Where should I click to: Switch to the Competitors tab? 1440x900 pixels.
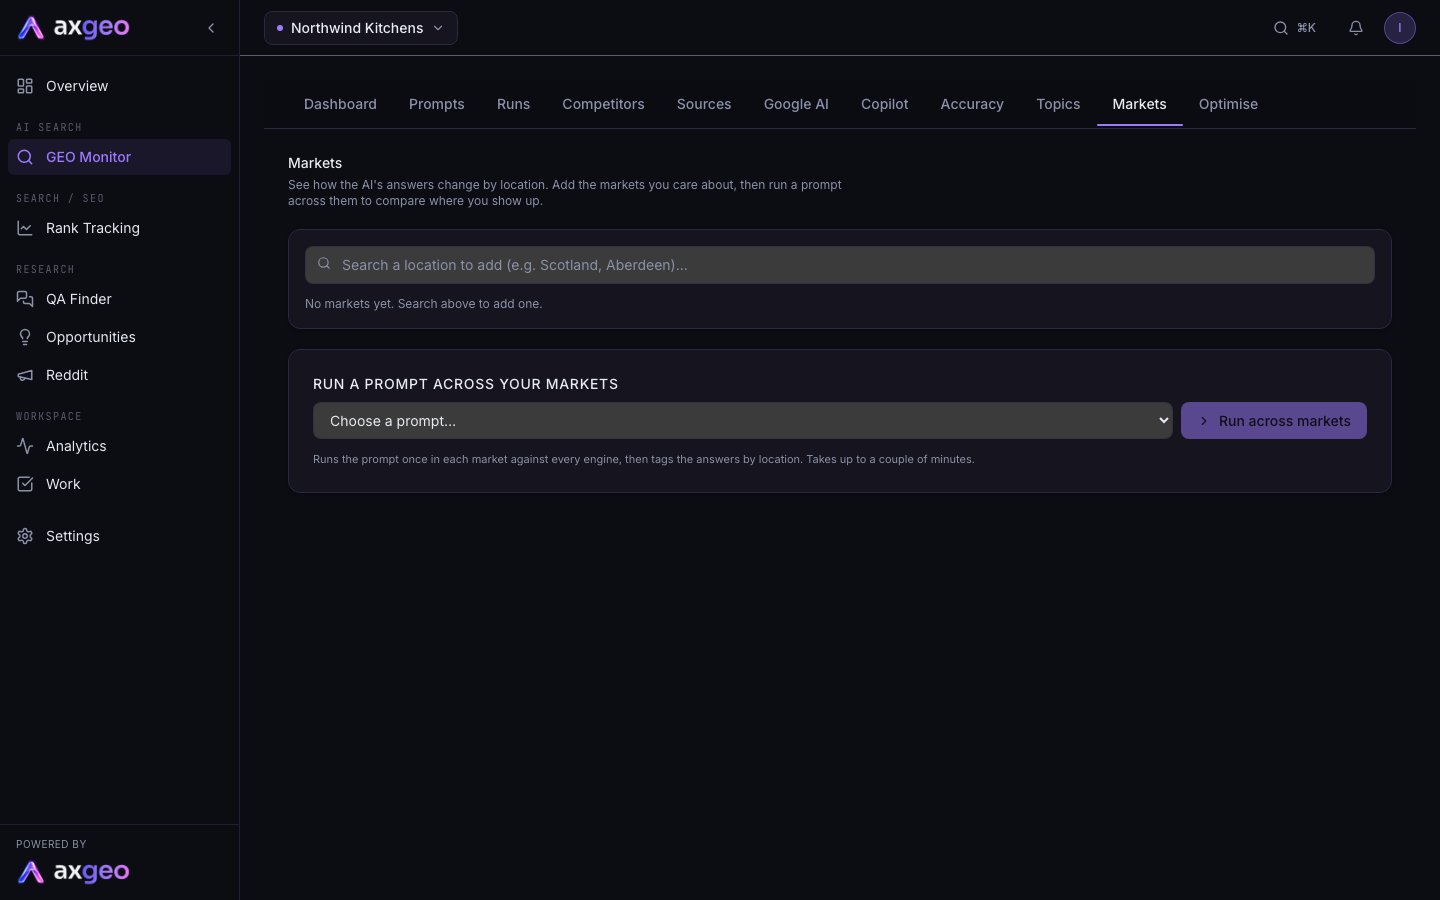pyautogui.click(x=603, y=104)
